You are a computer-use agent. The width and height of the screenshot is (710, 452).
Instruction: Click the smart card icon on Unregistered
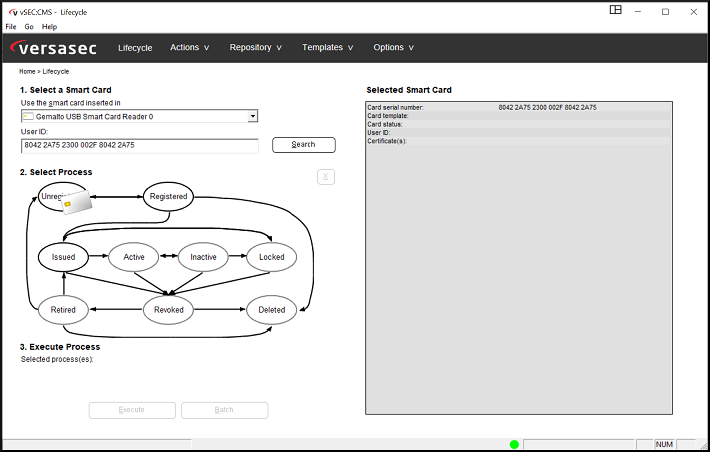[77, 202]
